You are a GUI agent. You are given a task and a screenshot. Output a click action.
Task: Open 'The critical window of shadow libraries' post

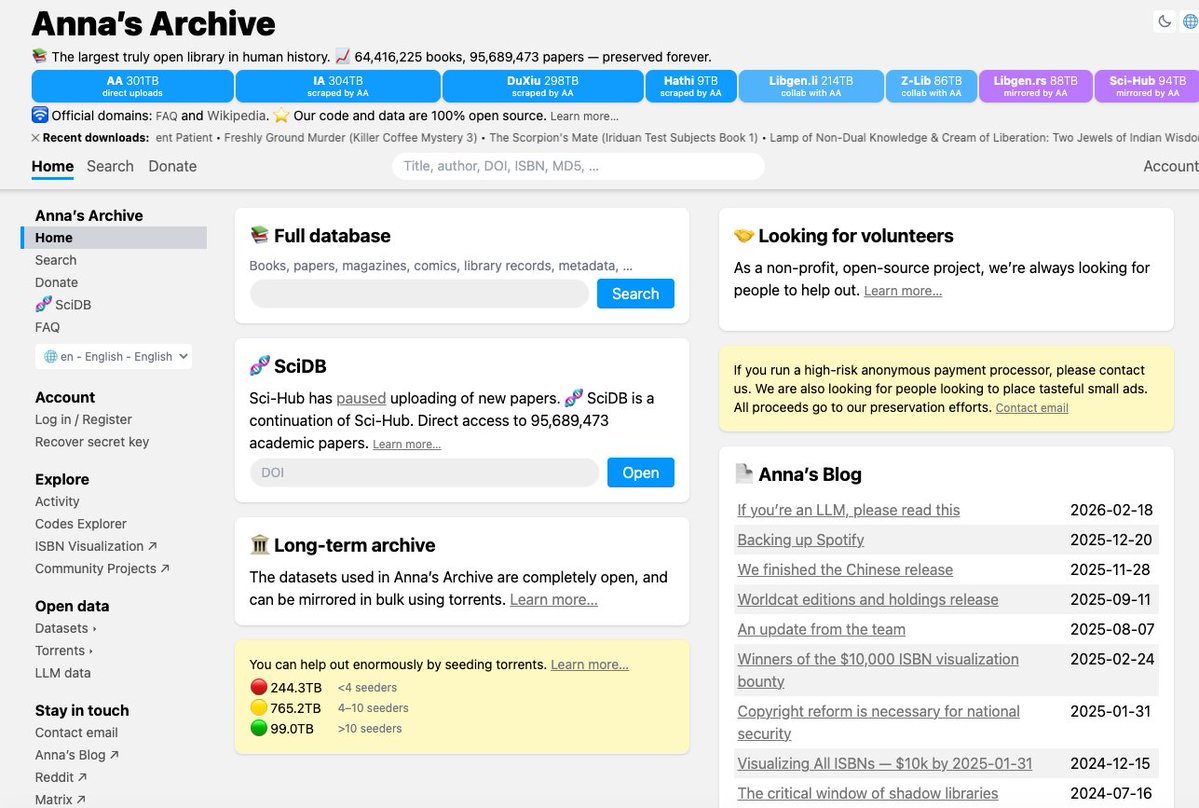[x=868, y=793]
